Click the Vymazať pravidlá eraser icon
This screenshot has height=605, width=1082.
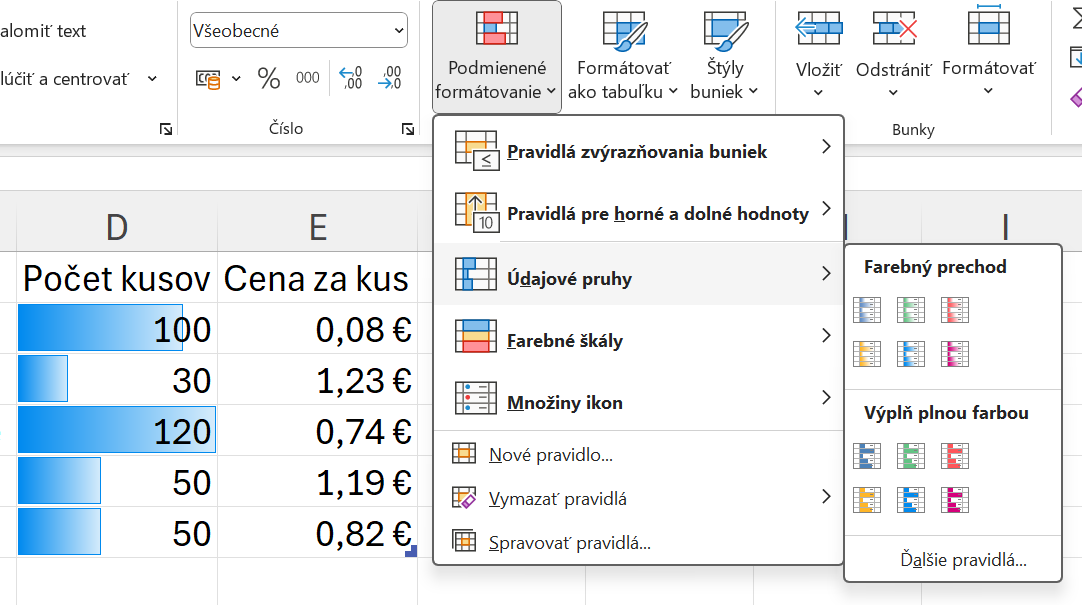[464, 497]
